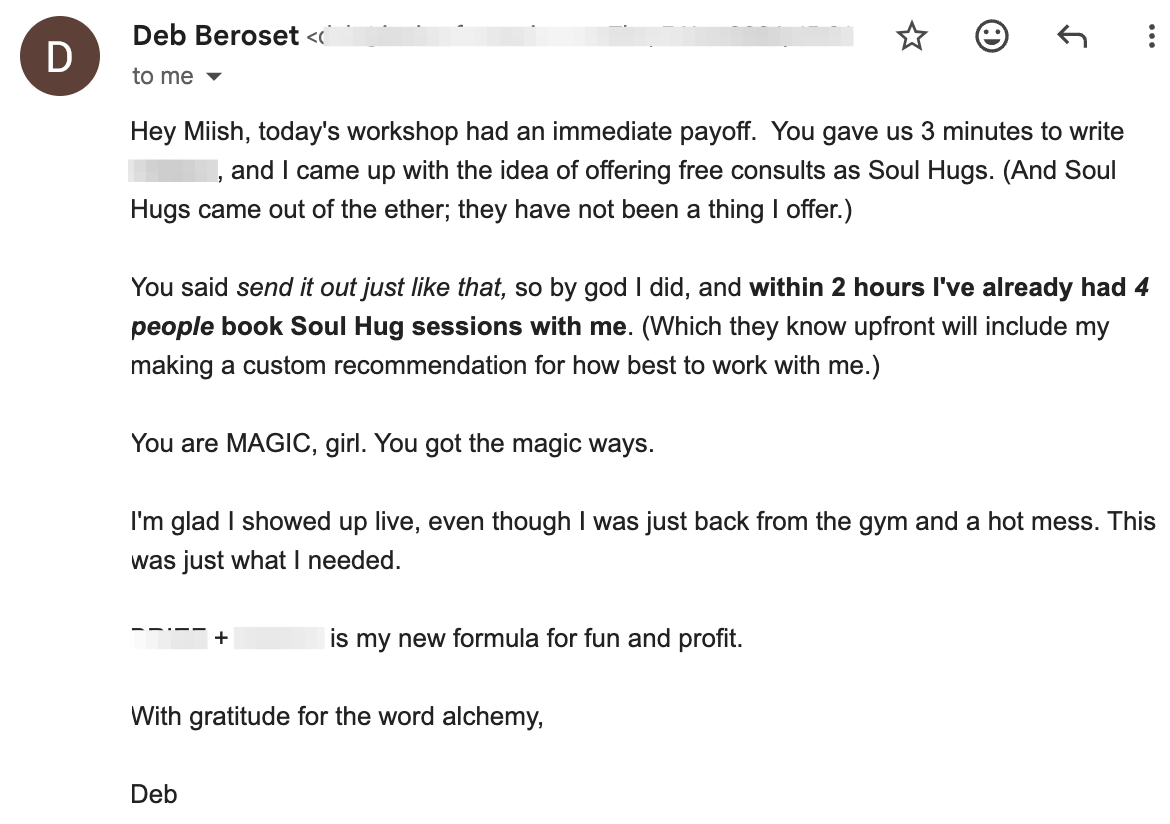Screen dimensions: 1170x824
Task: Add an emoji reaction to the email
Action: 991,38
